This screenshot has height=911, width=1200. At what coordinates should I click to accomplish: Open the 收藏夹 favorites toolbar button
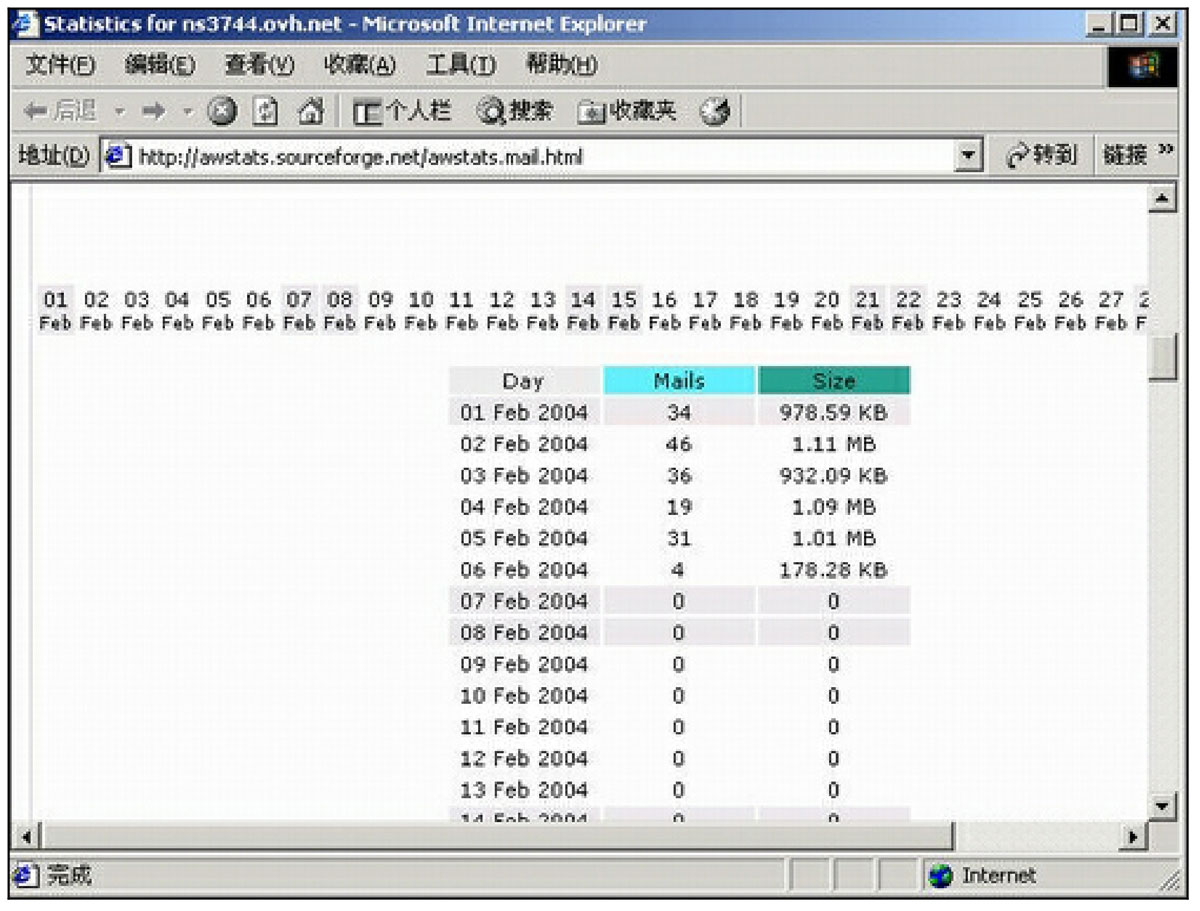click(627, 111)
